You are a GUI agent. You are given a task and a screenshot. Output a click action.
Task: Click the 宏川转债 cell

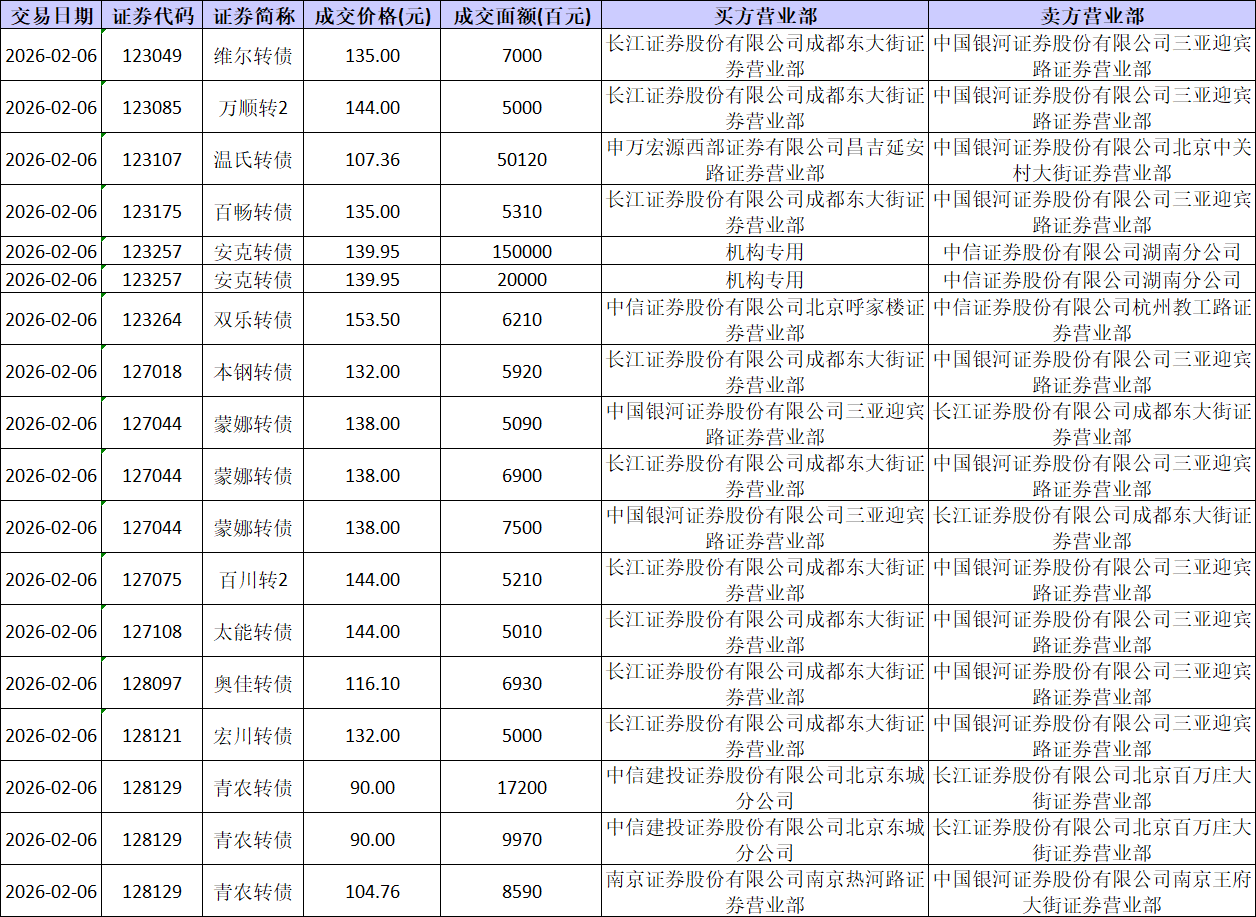(x=253, y=736)
